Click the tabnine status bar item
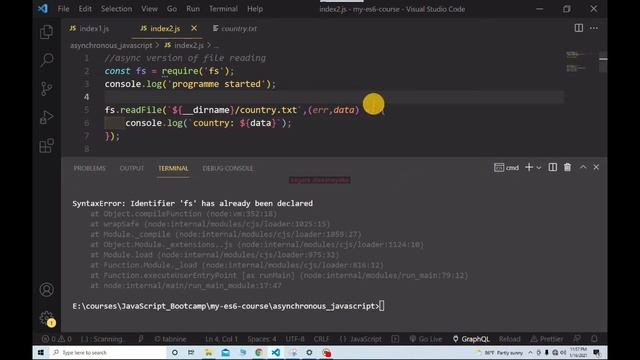 click(170, 339)
